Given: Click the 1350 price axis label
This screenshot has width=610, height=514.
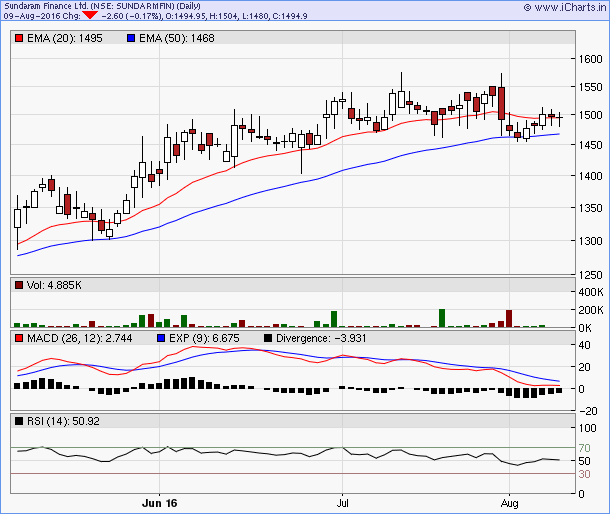Looking at the screenshot, I should (590, 208).
